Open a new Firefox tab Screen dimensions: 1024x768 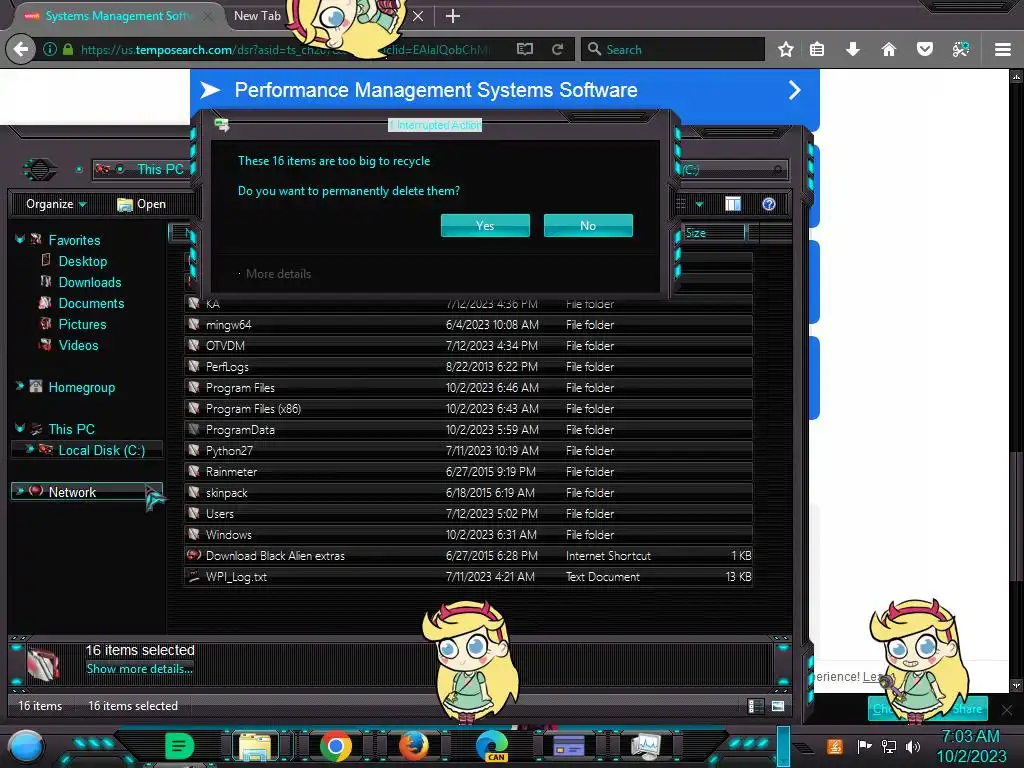453,16
